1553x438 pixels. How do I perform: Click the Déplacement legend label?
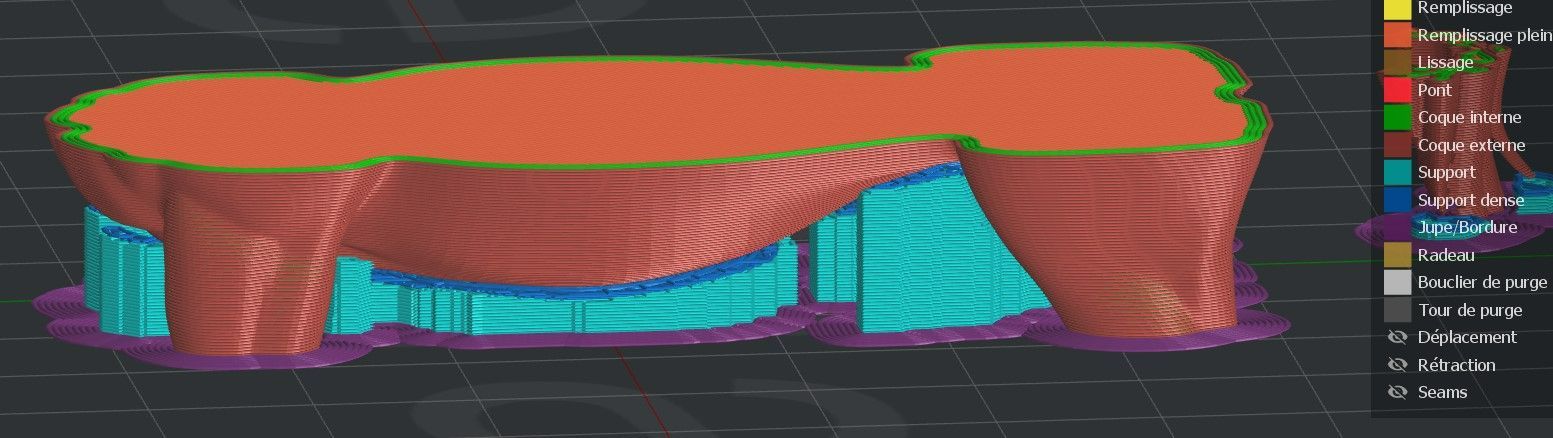coord(1467,337)
